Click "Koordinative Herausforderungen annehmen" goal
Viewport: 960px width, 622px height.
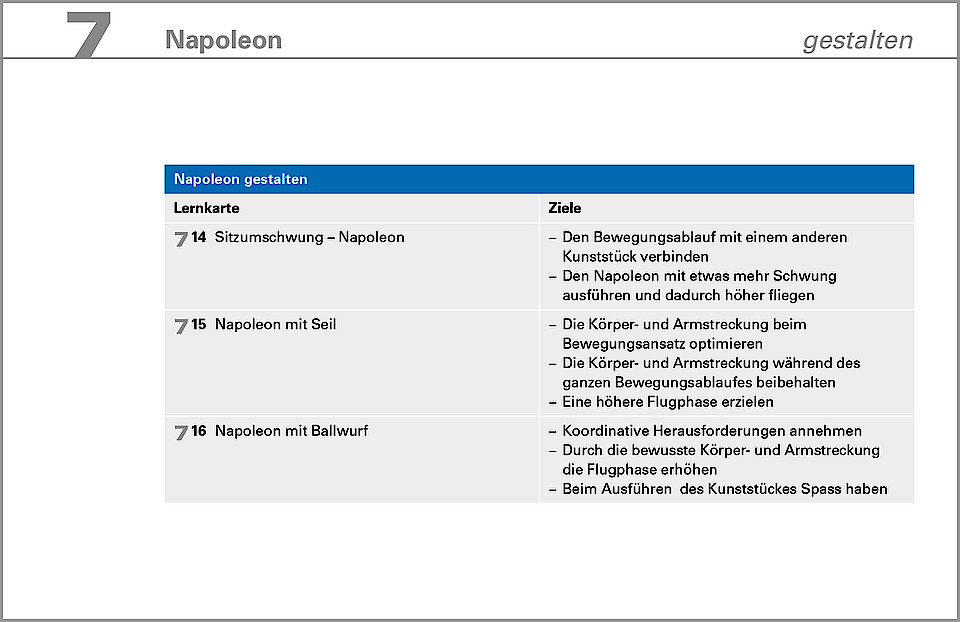[x=711, y=431]
